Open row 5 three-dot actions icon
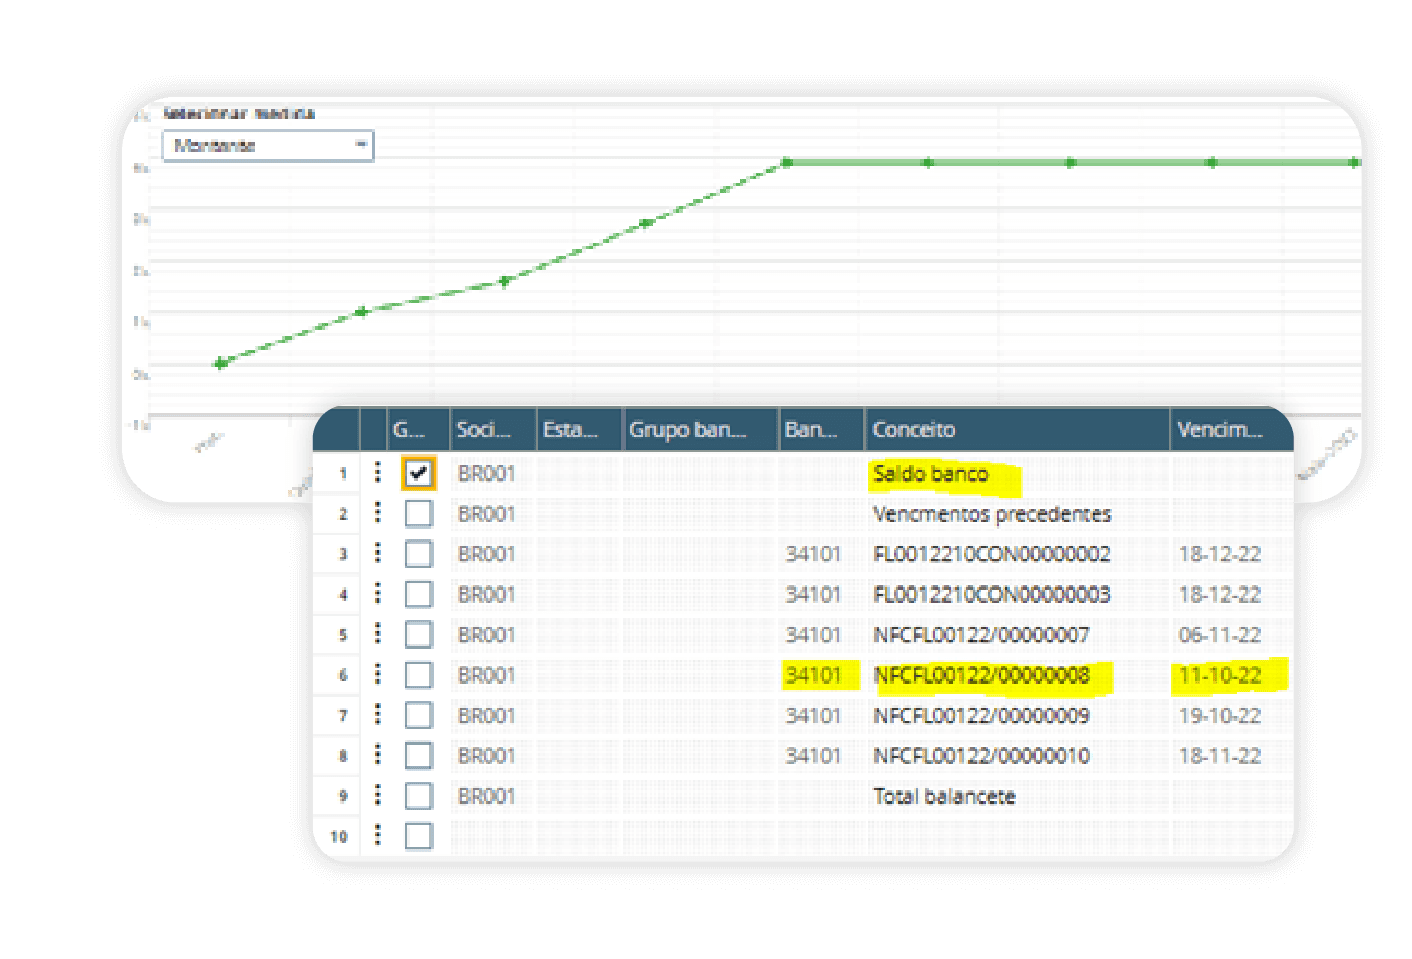 (x=377, y=634)
